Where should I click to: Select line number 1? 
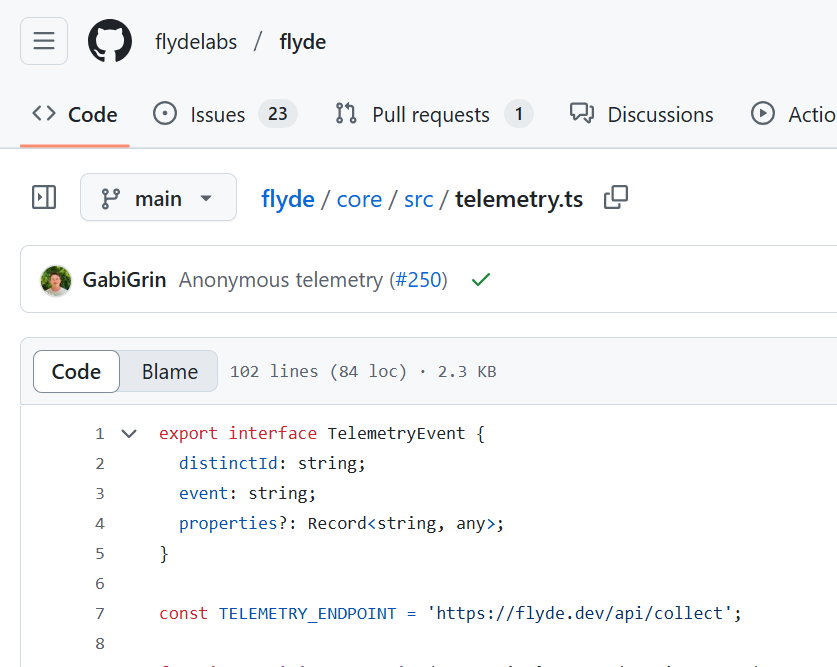[x=100, y=433]
